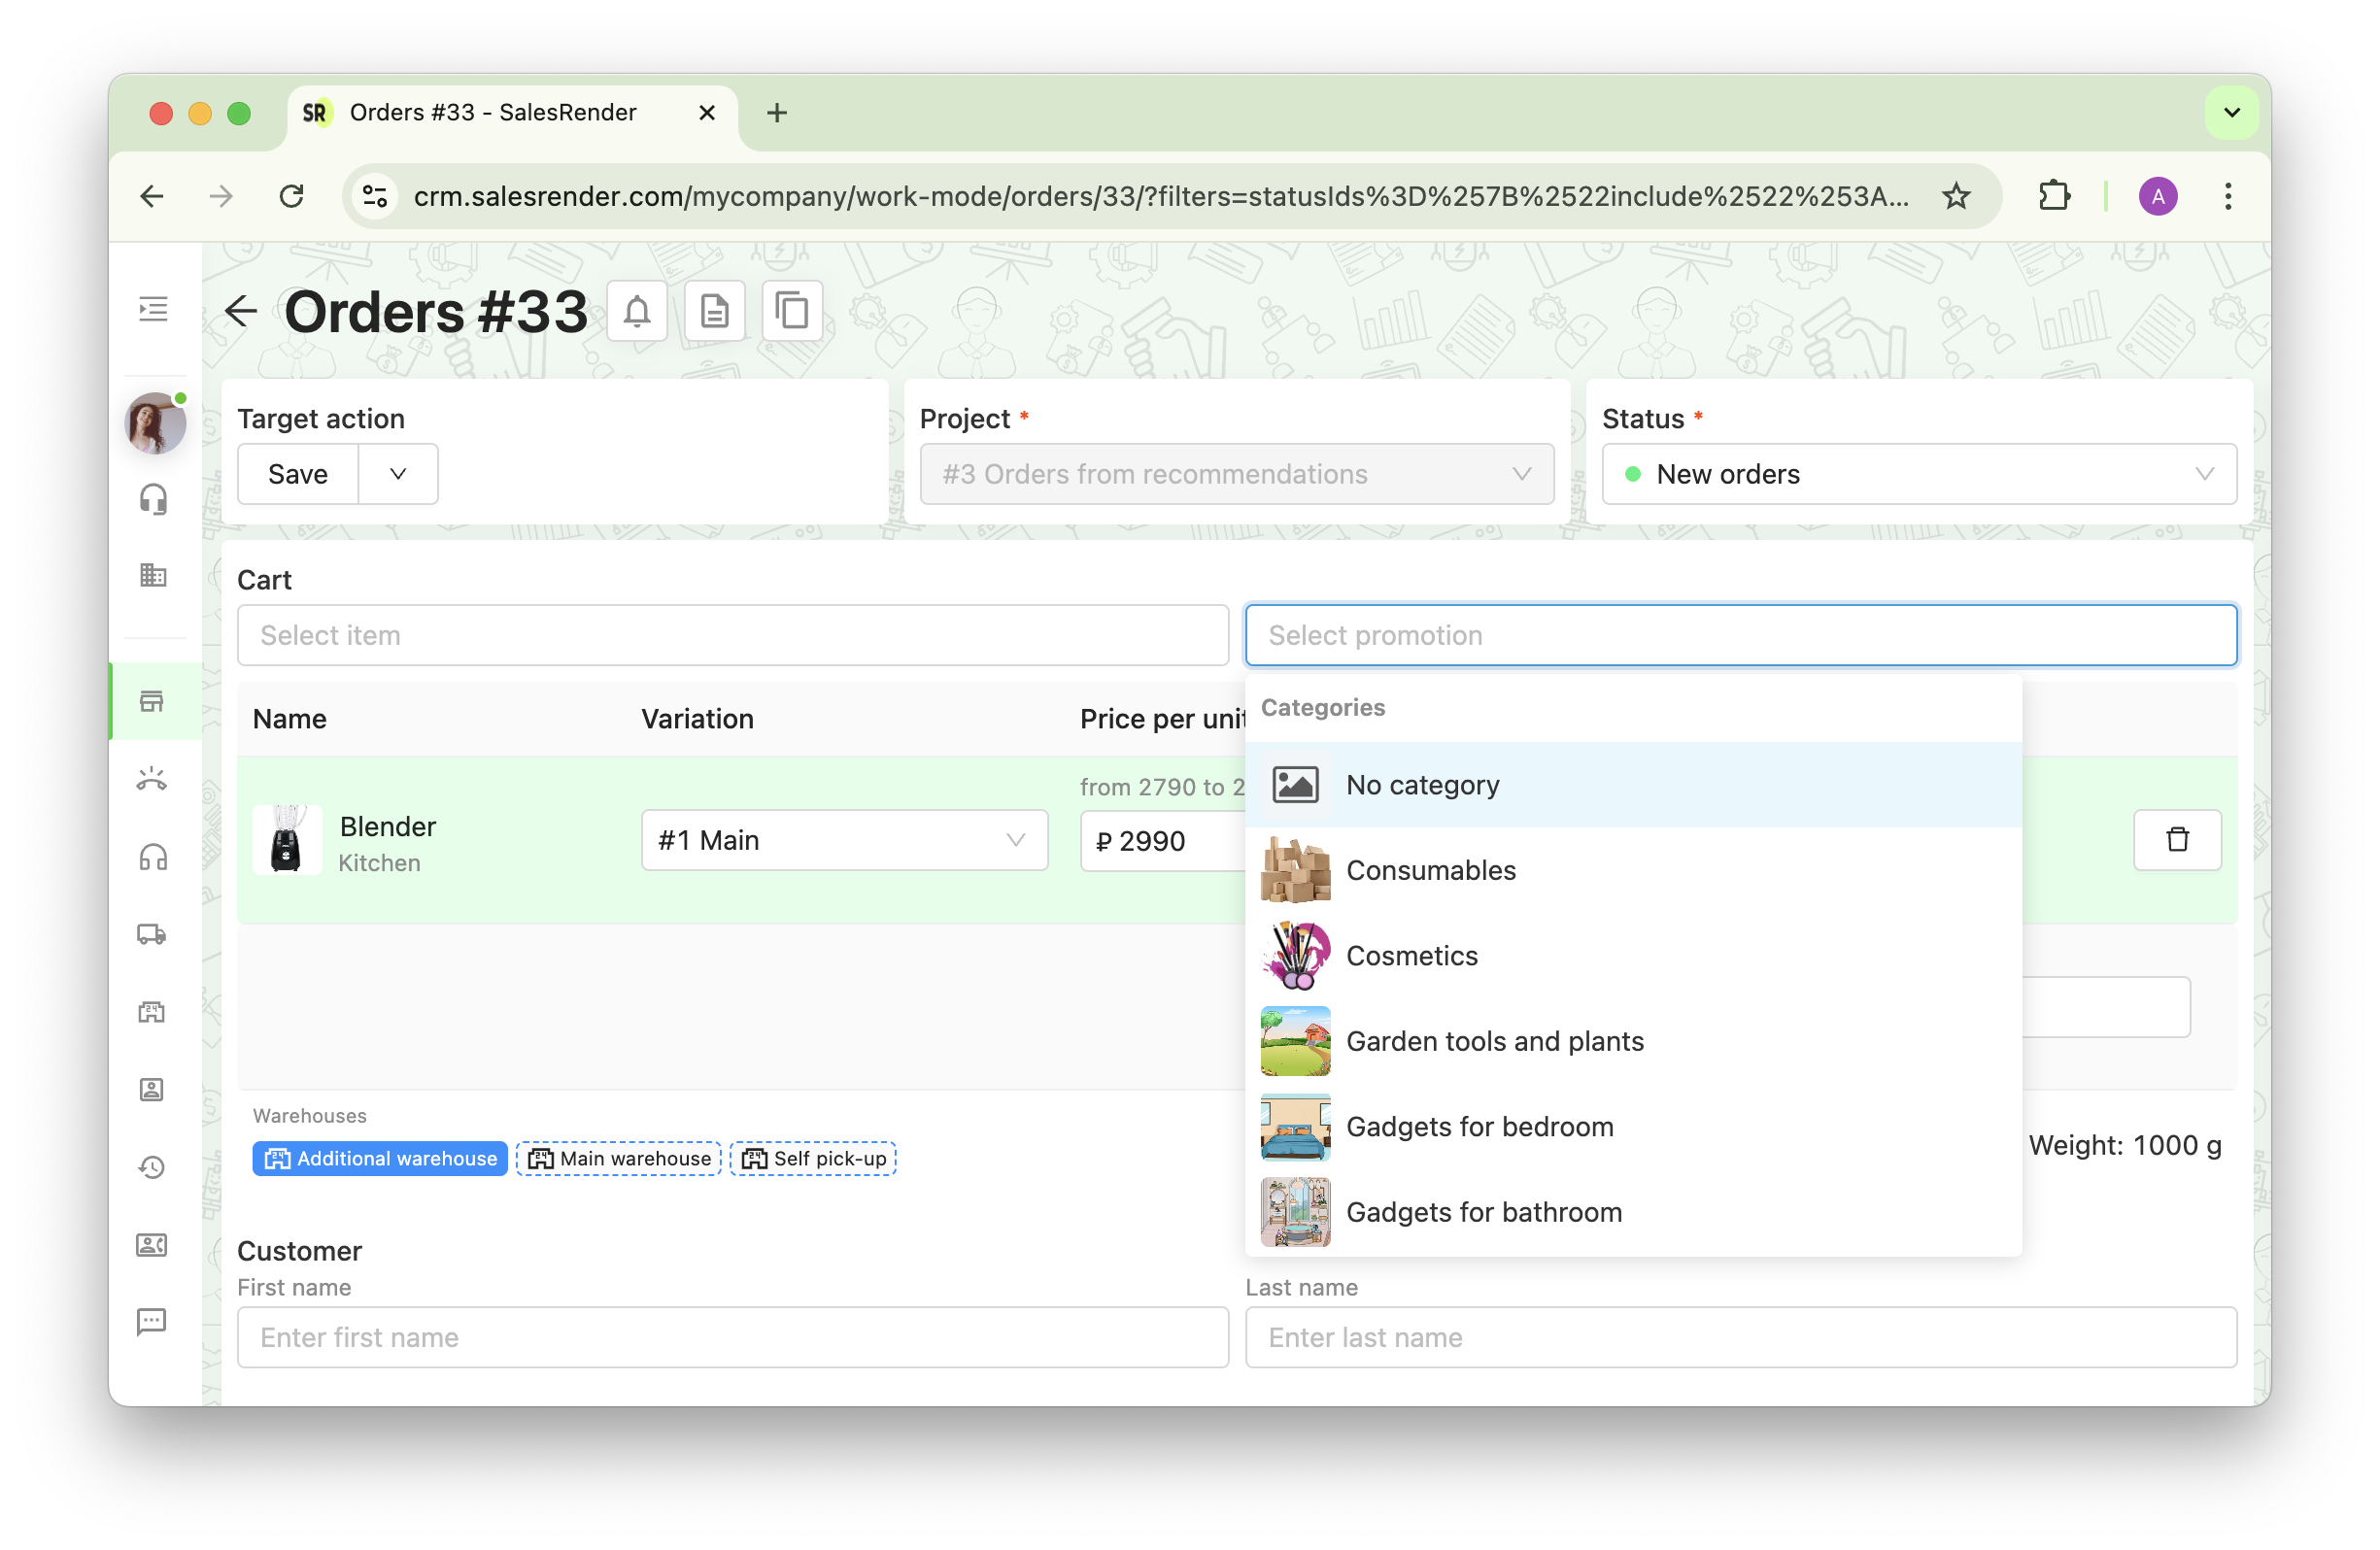Screen dimensions: 2380x1550
Task: Click the price field showing 2990
Action: [x=1163, y=841]
